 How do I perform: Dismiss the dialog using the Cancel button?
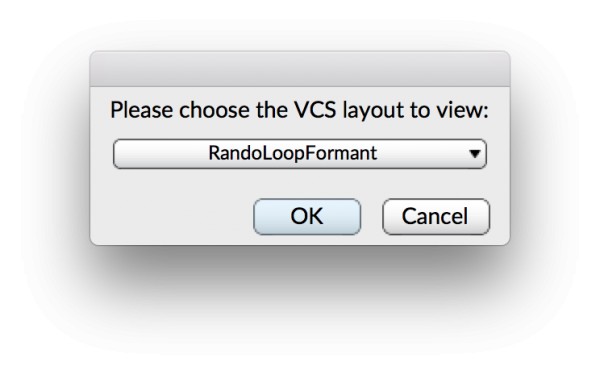click(436, 217)
